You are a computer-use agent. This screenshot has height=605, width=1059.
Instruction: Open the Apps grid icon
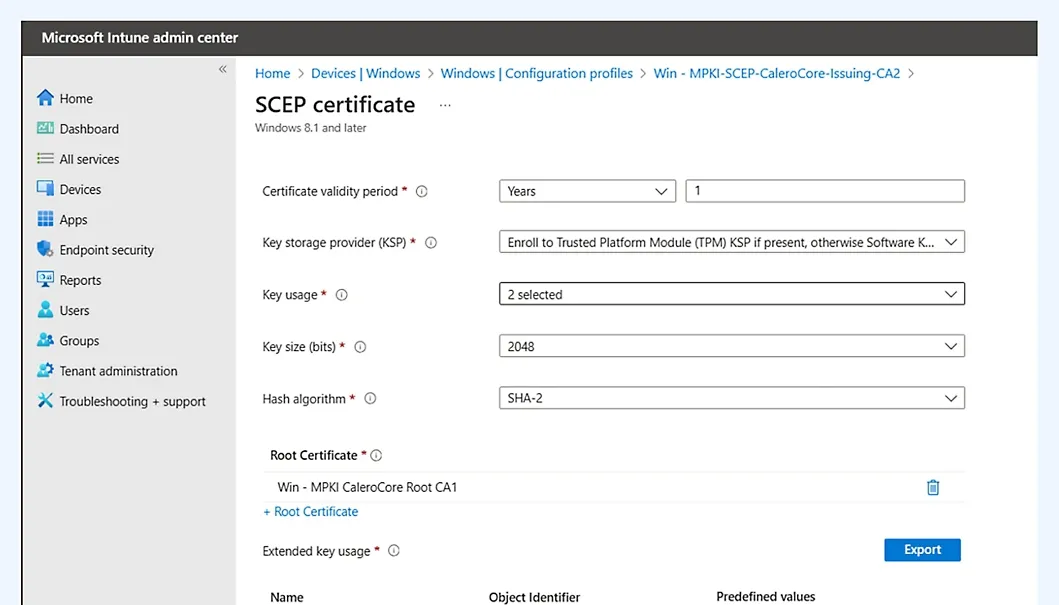45,220
